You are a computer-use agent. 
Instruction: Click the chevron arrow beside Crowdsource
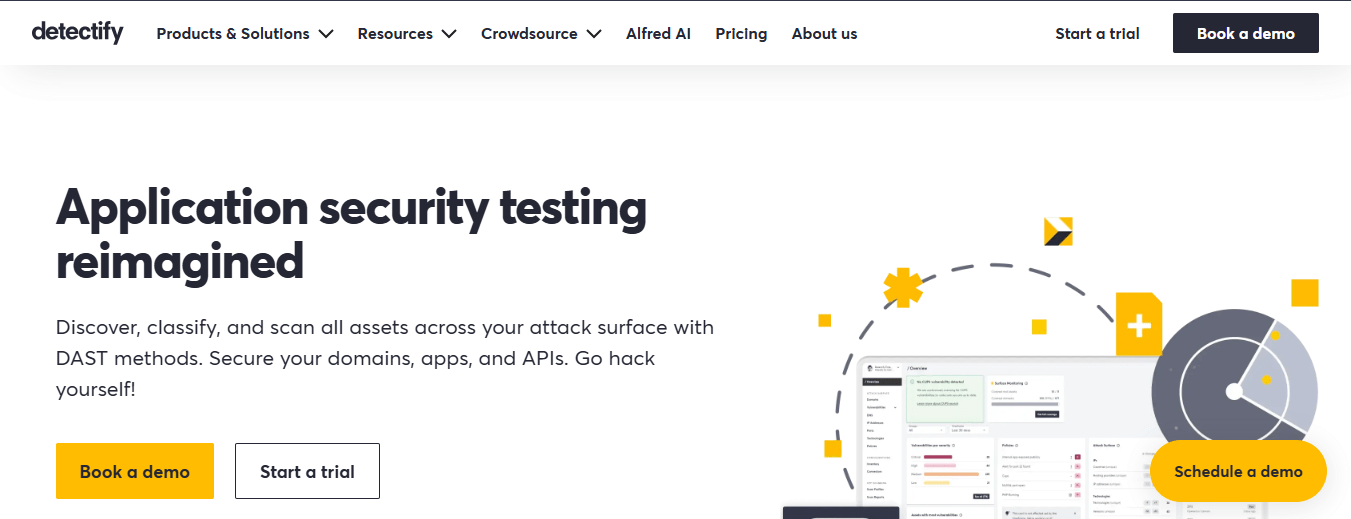click(594, 34)
